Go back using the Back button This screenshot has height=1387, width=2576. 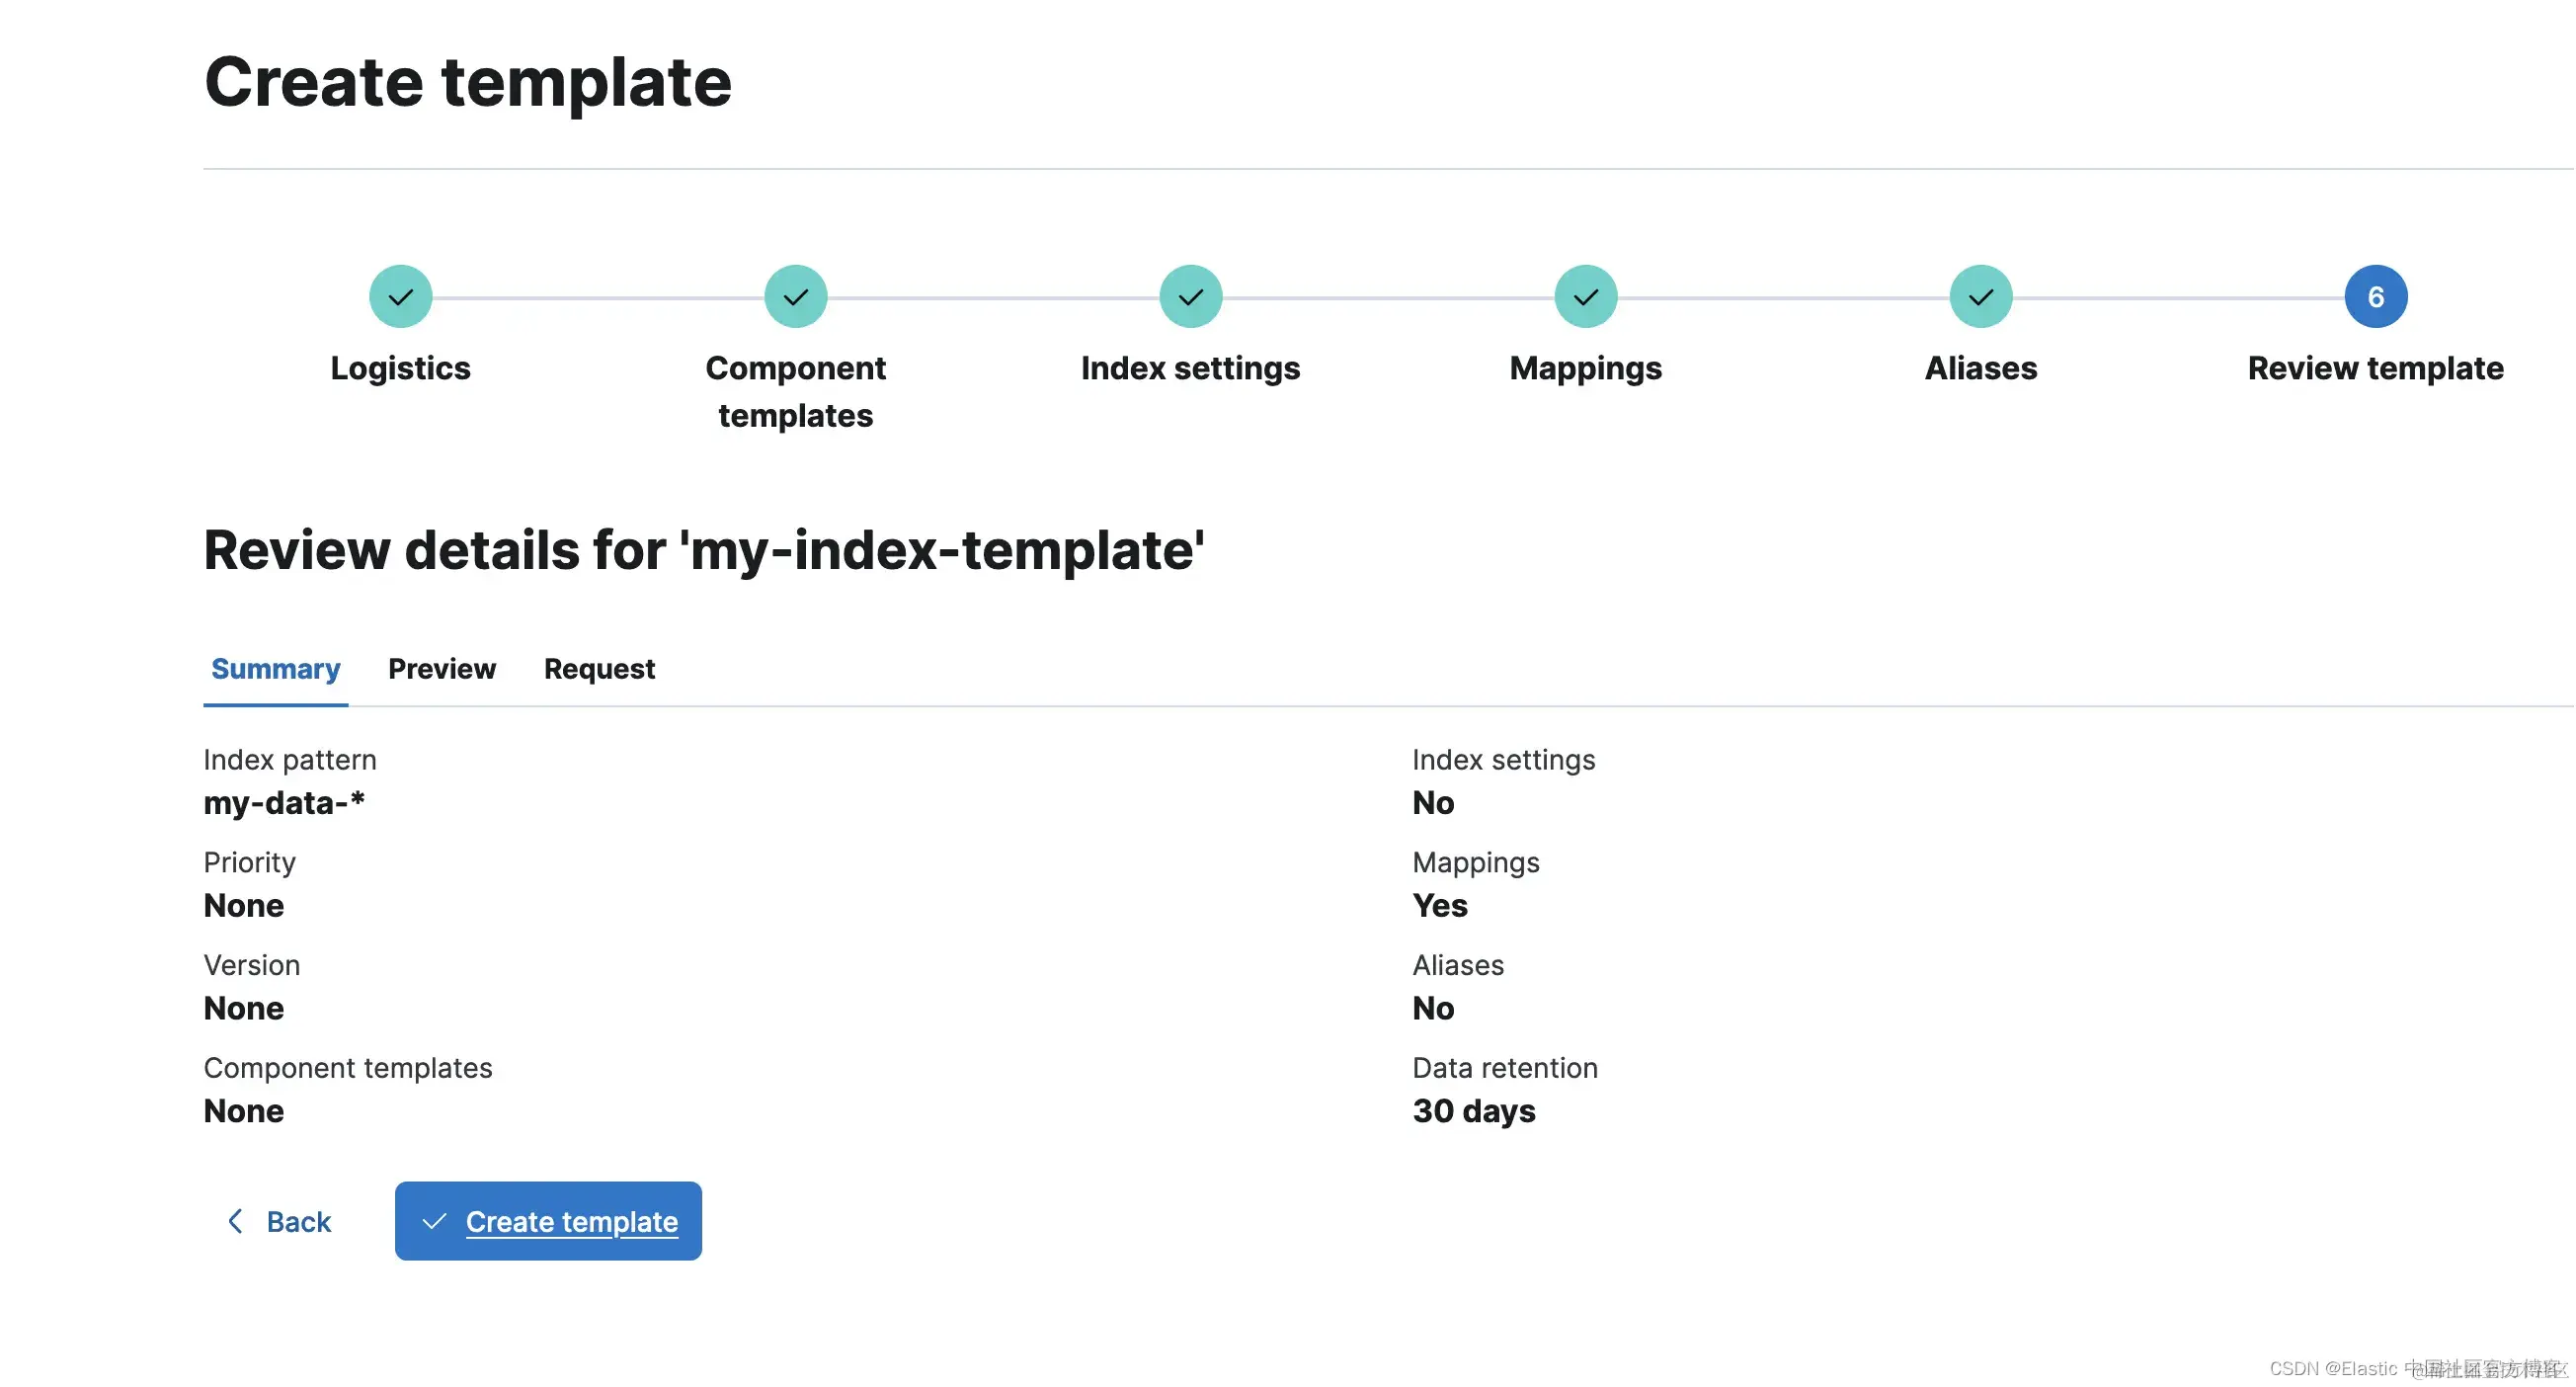coord(297,1221)
